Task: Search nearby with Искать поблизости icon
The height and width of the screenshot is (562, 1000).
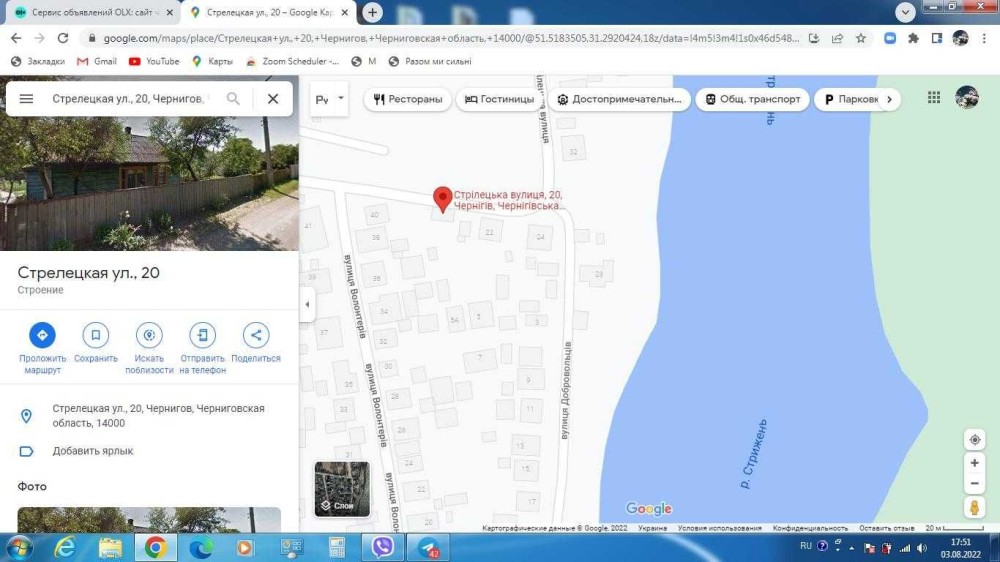Action: (x=149, y=335)
